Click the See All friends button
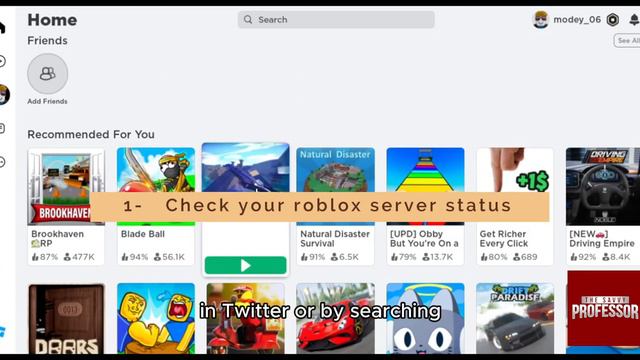640x360 pixels. 627,40
